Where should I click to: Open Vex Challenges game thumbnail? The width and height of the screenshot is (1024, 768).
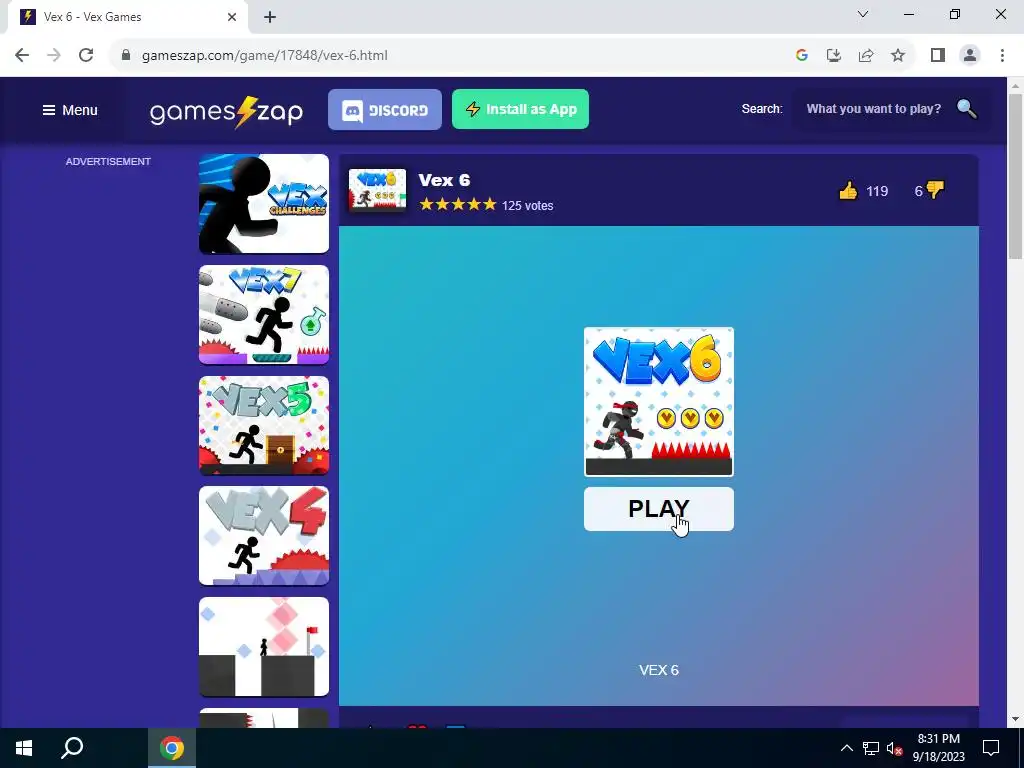[264, 204]
